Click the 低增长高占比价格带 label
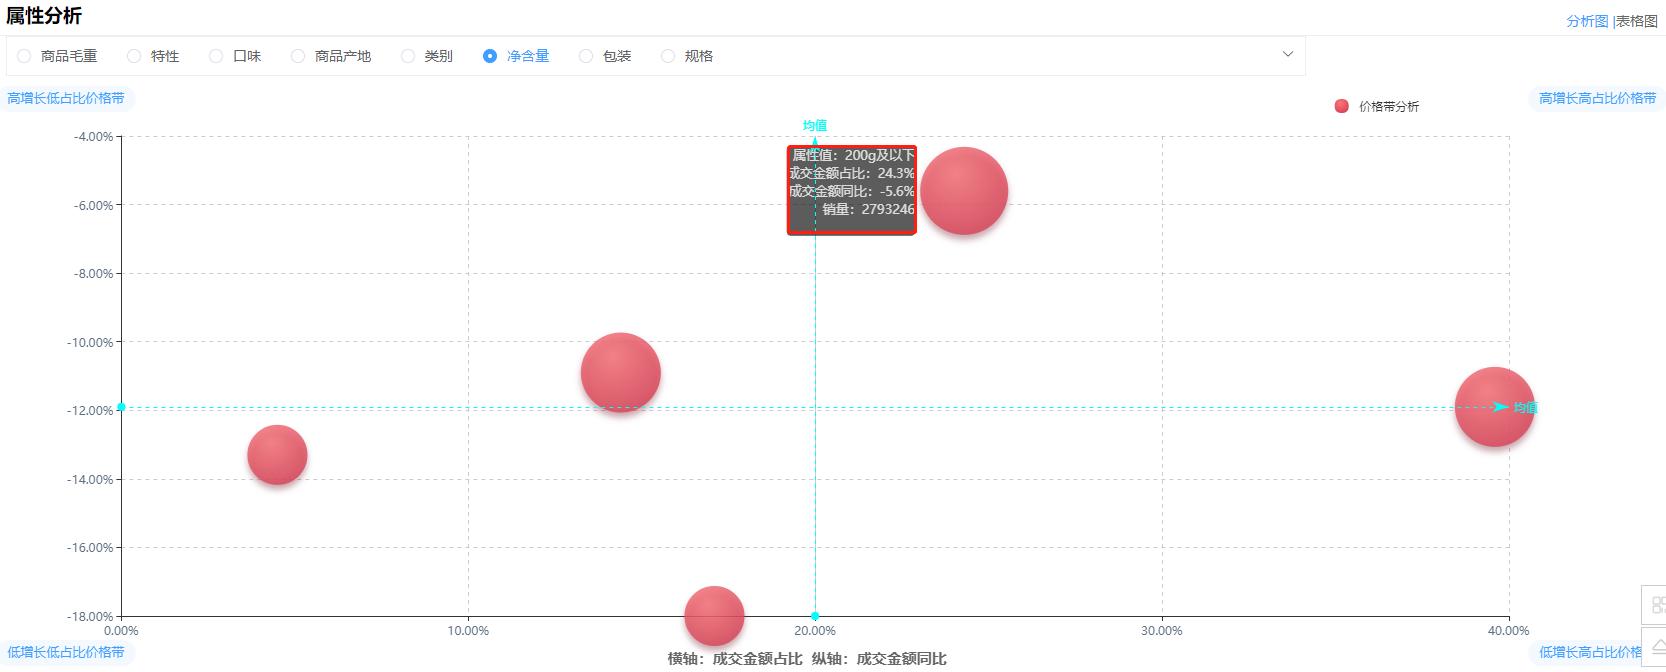The width and height of the screenshot is (1666, 672). click(x=1590, y=652)
